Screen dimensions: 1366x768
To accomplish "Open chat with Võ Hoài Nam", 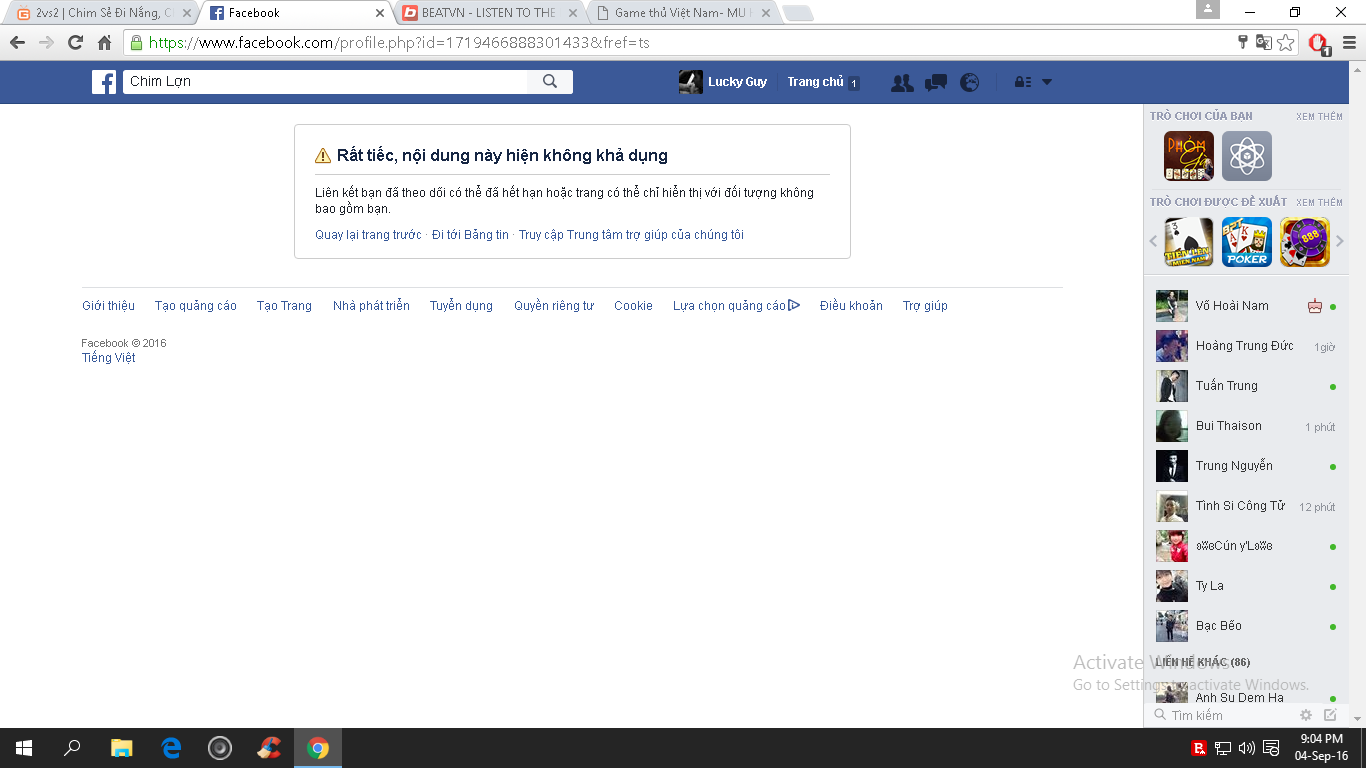I will coord(1232,306).
